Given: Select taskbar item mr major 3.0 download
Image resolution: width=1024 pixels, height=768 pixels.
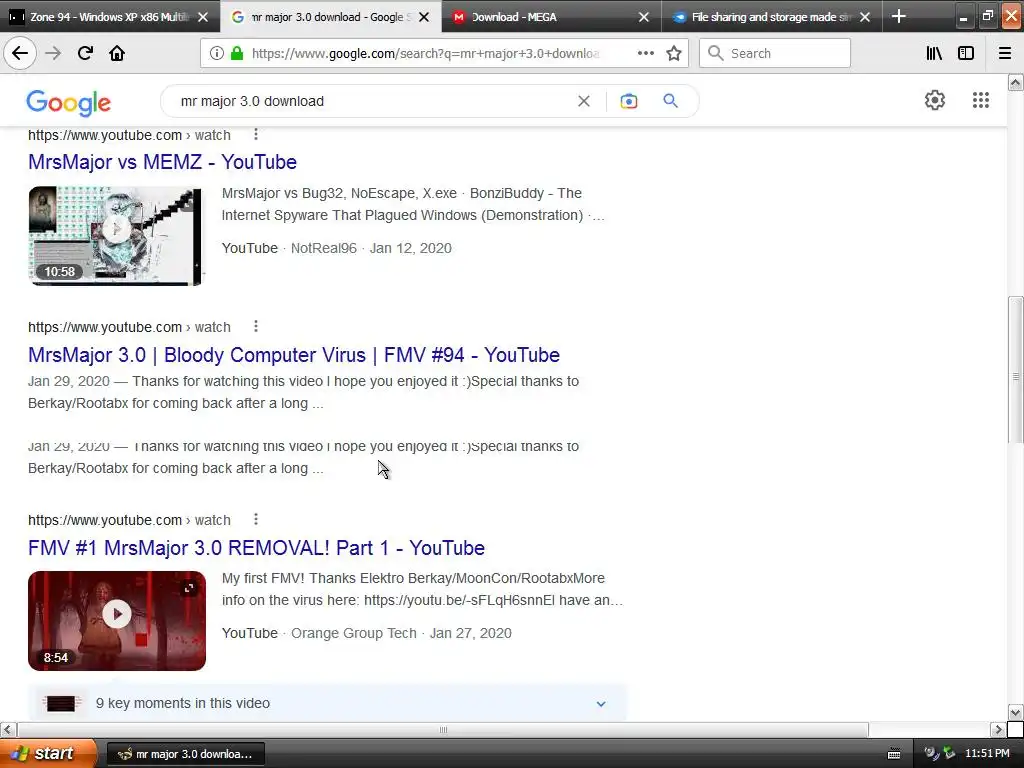Looking at the screenshot, I should click(x=185, y=754).
